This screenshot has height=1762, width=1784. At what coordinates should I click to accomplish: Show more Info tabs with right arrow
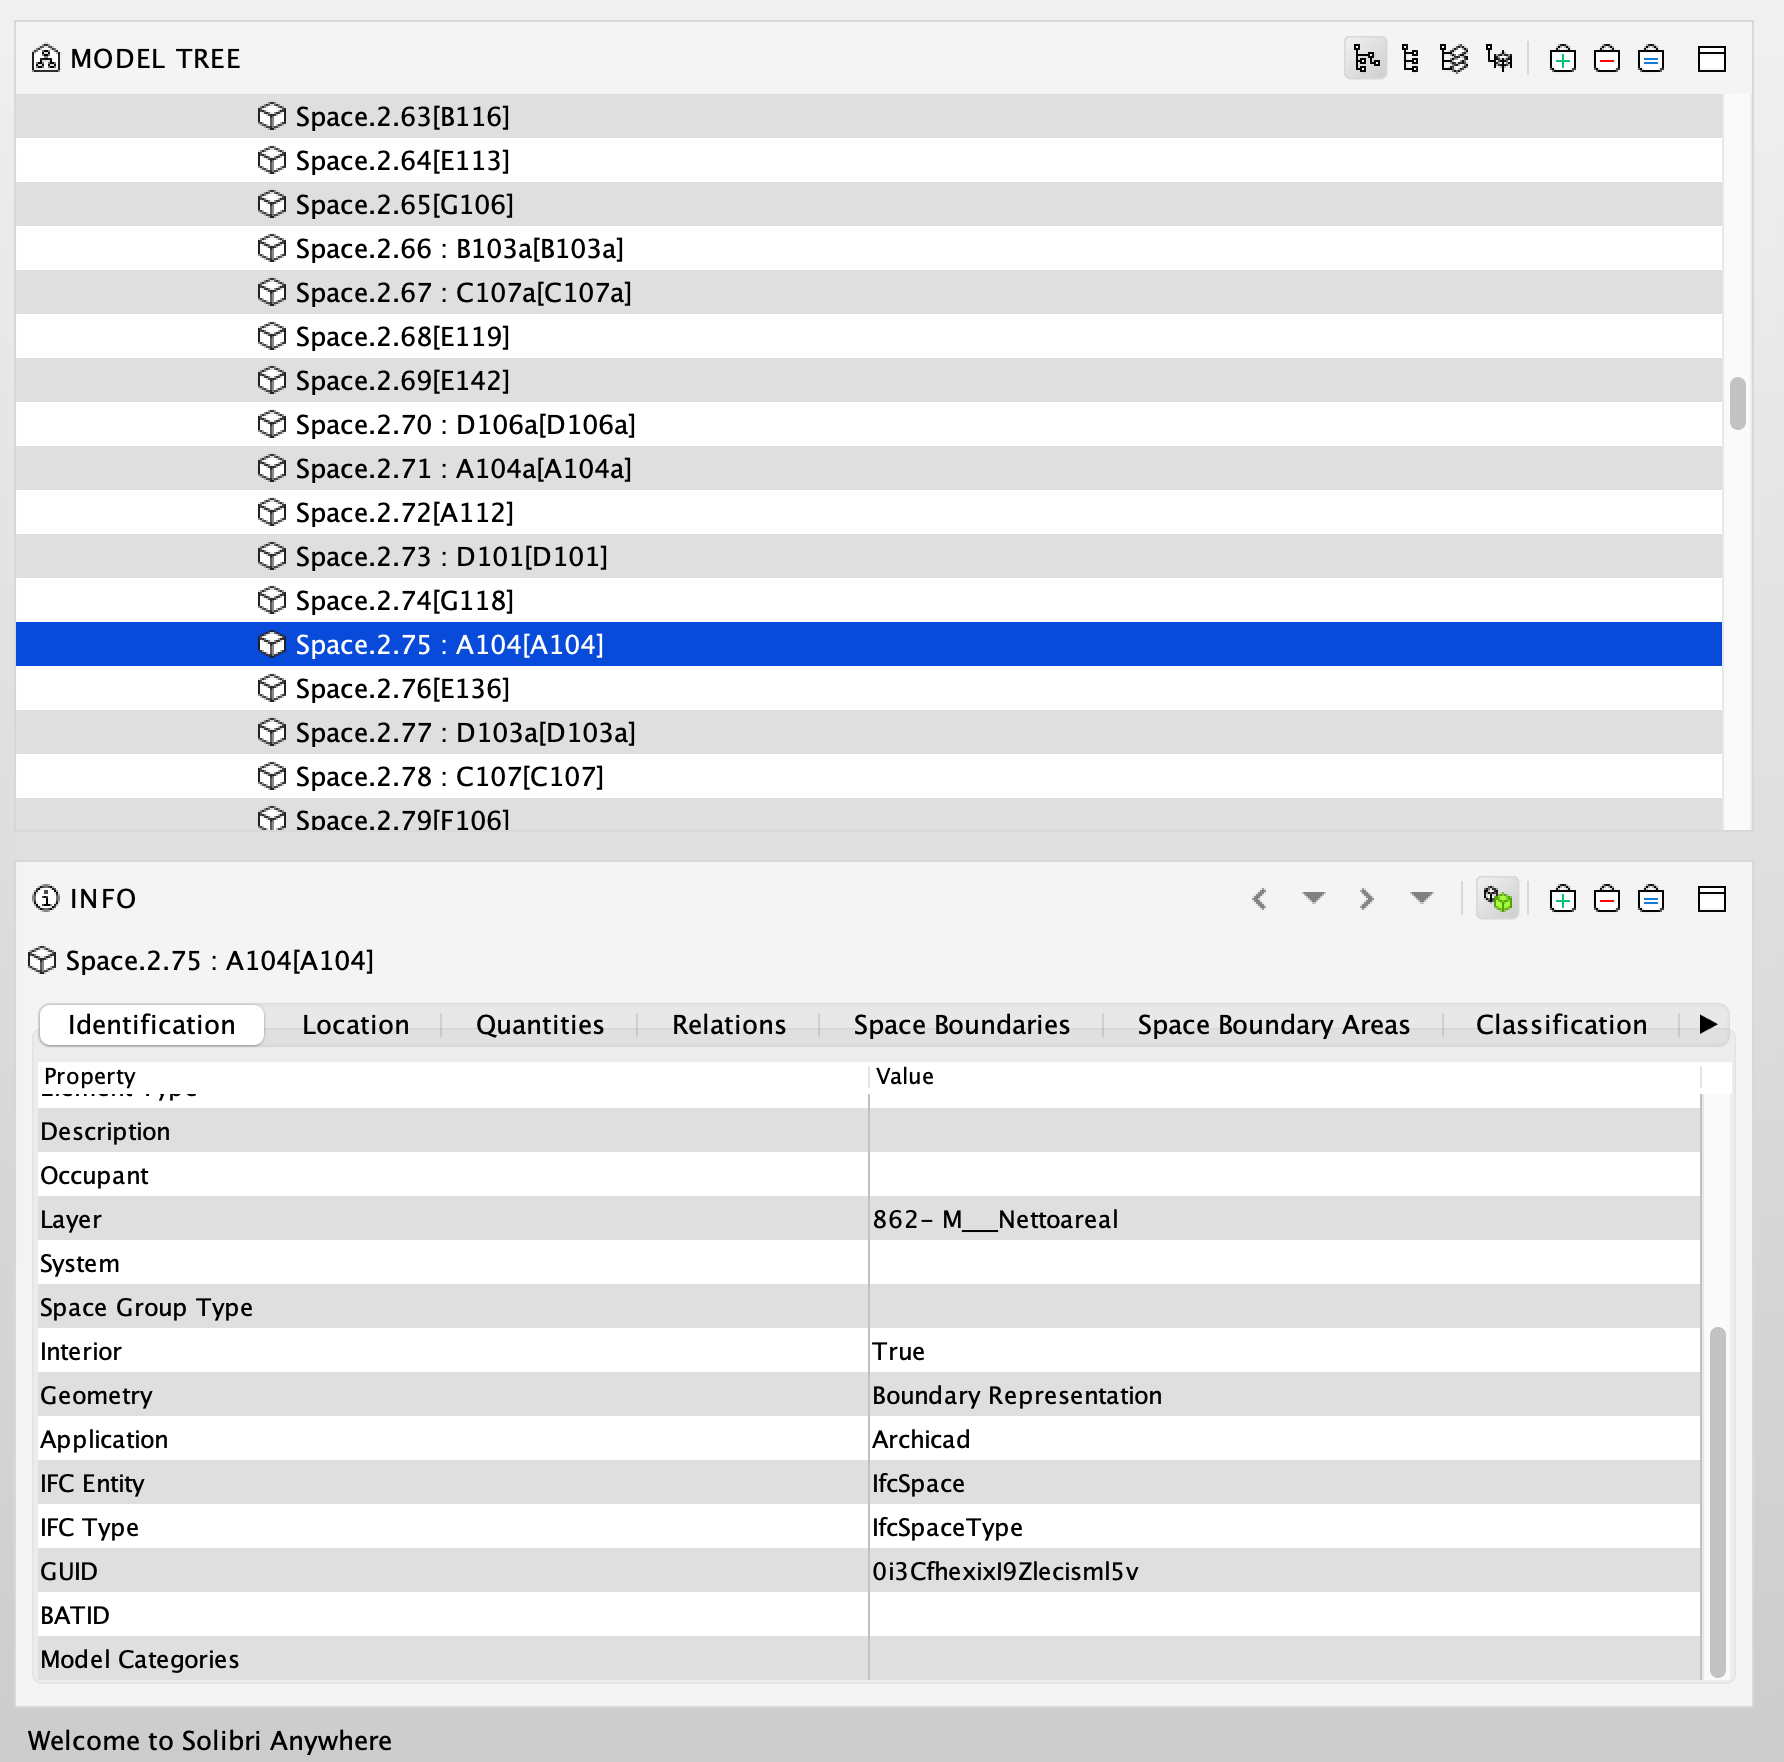point(1708,1024)
